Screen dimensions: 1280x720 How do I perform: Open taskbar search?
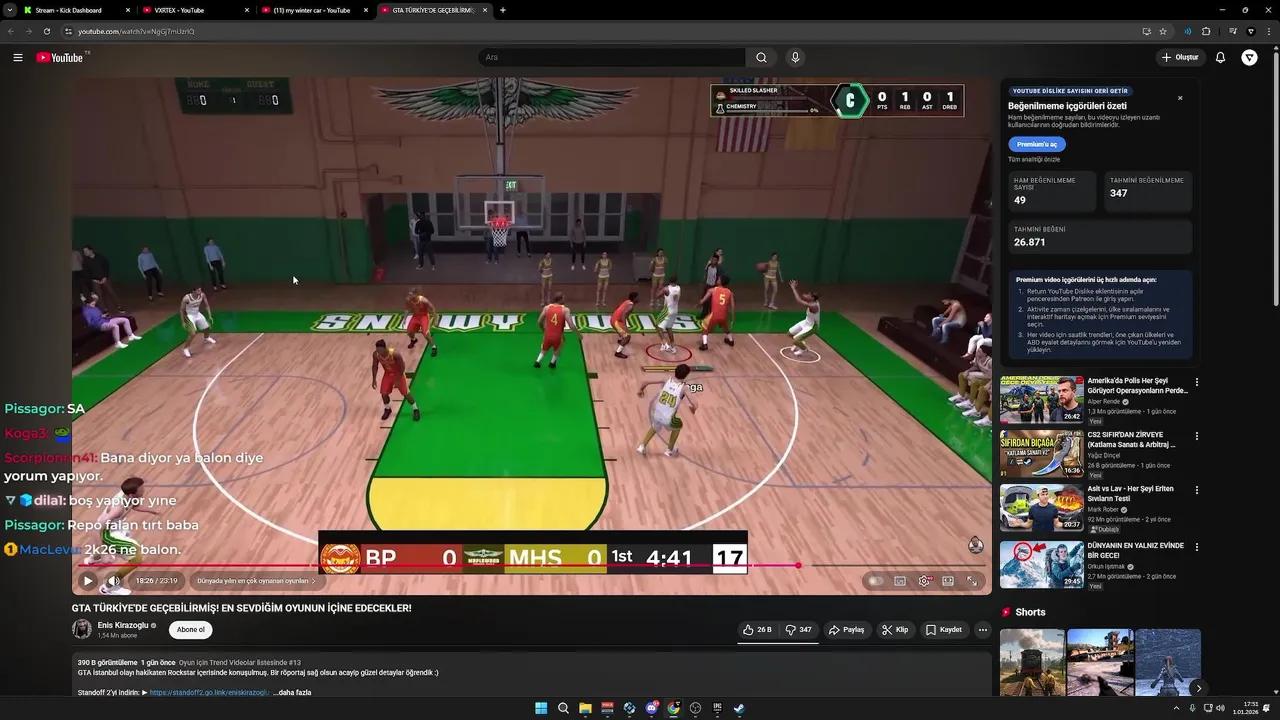click(563, 708)
